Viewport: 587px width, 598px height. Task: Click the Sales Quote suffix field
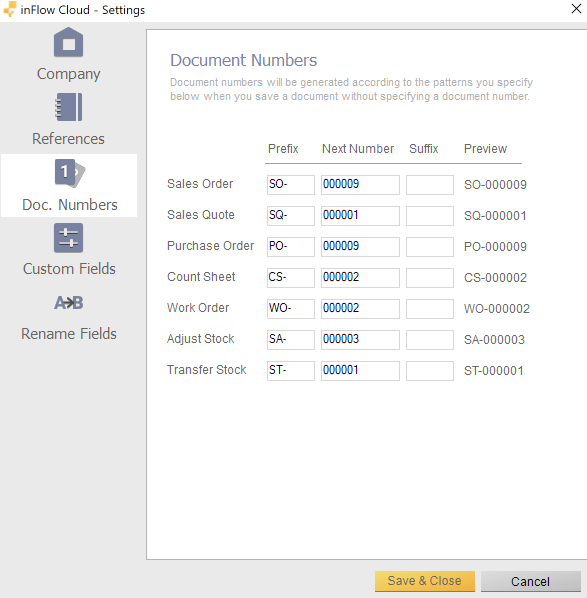[x=430, y=216]
